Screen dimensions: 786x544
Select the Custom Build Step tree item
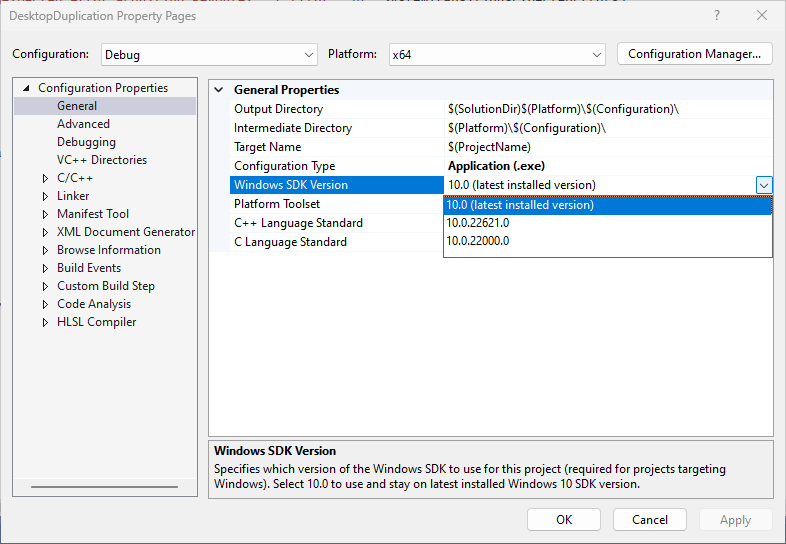[x=106, y=286]
